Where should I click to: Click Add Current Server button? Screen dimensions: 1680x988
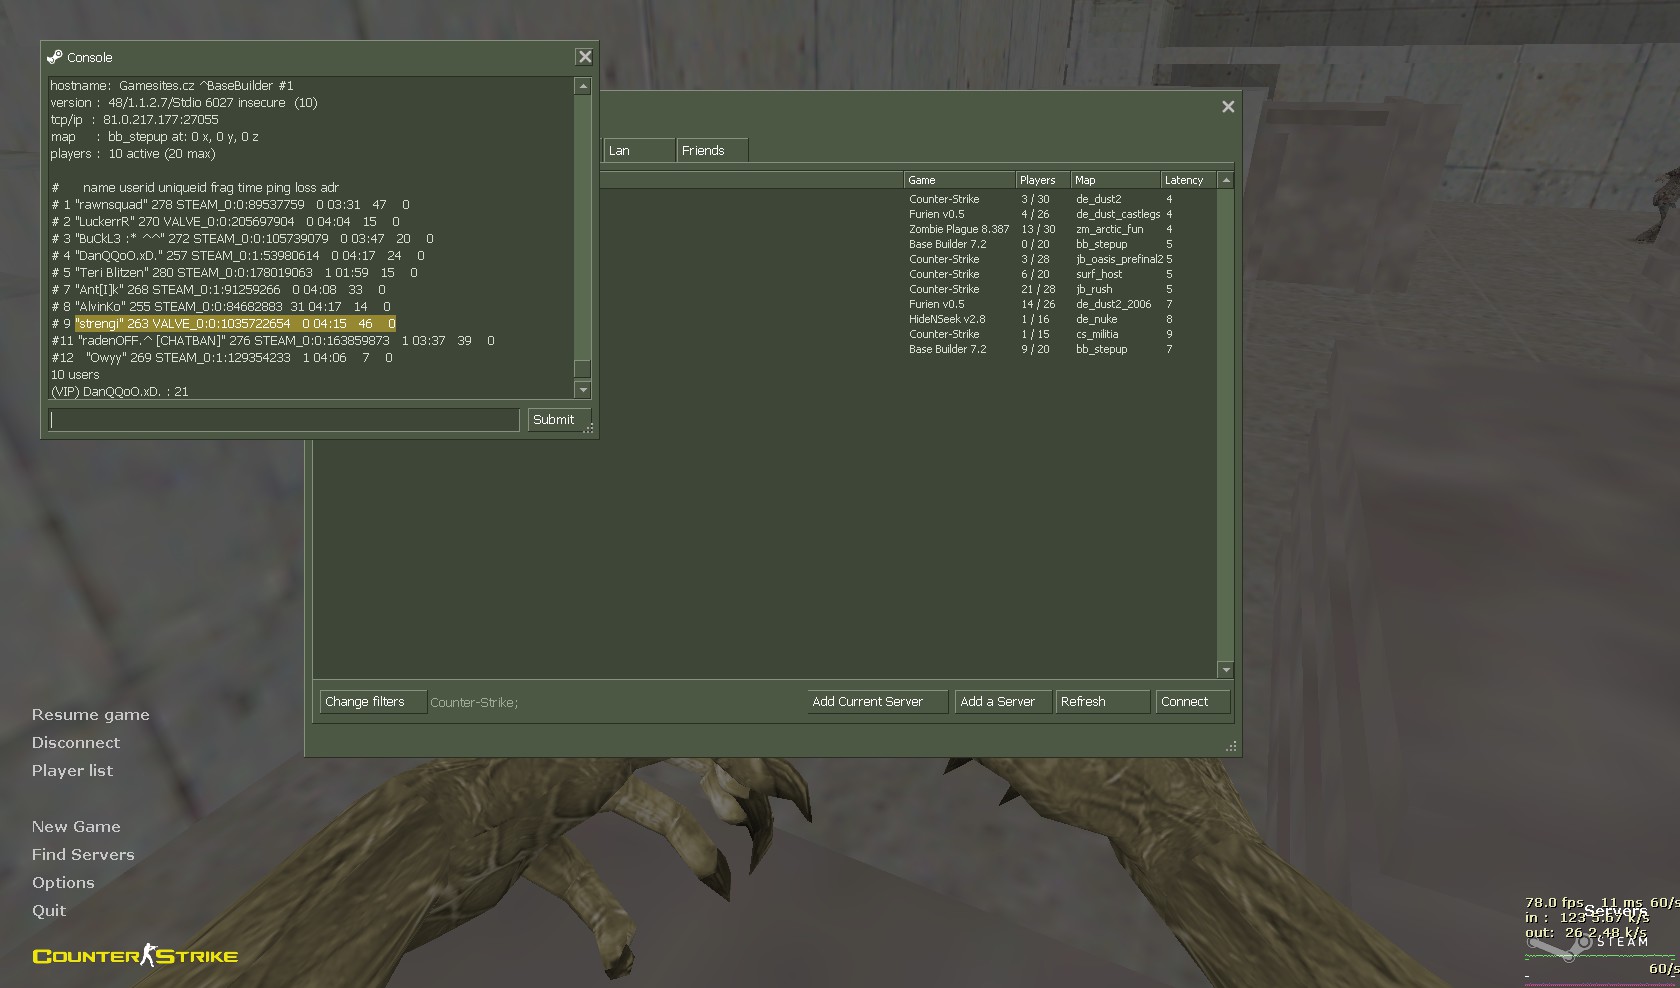coord(878,702)
